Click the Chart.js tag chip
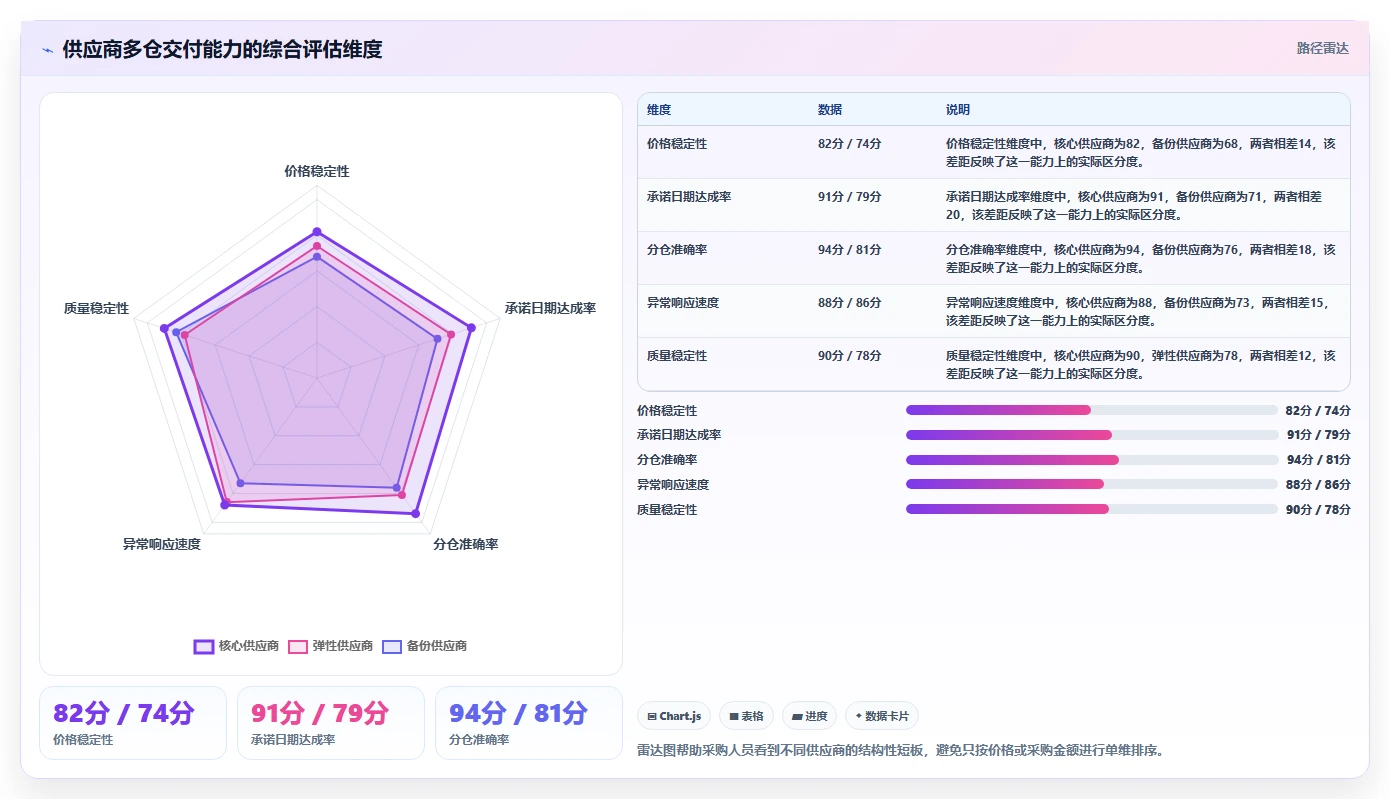Screen dimensions: 1390x799 click(x=674, y=716)
